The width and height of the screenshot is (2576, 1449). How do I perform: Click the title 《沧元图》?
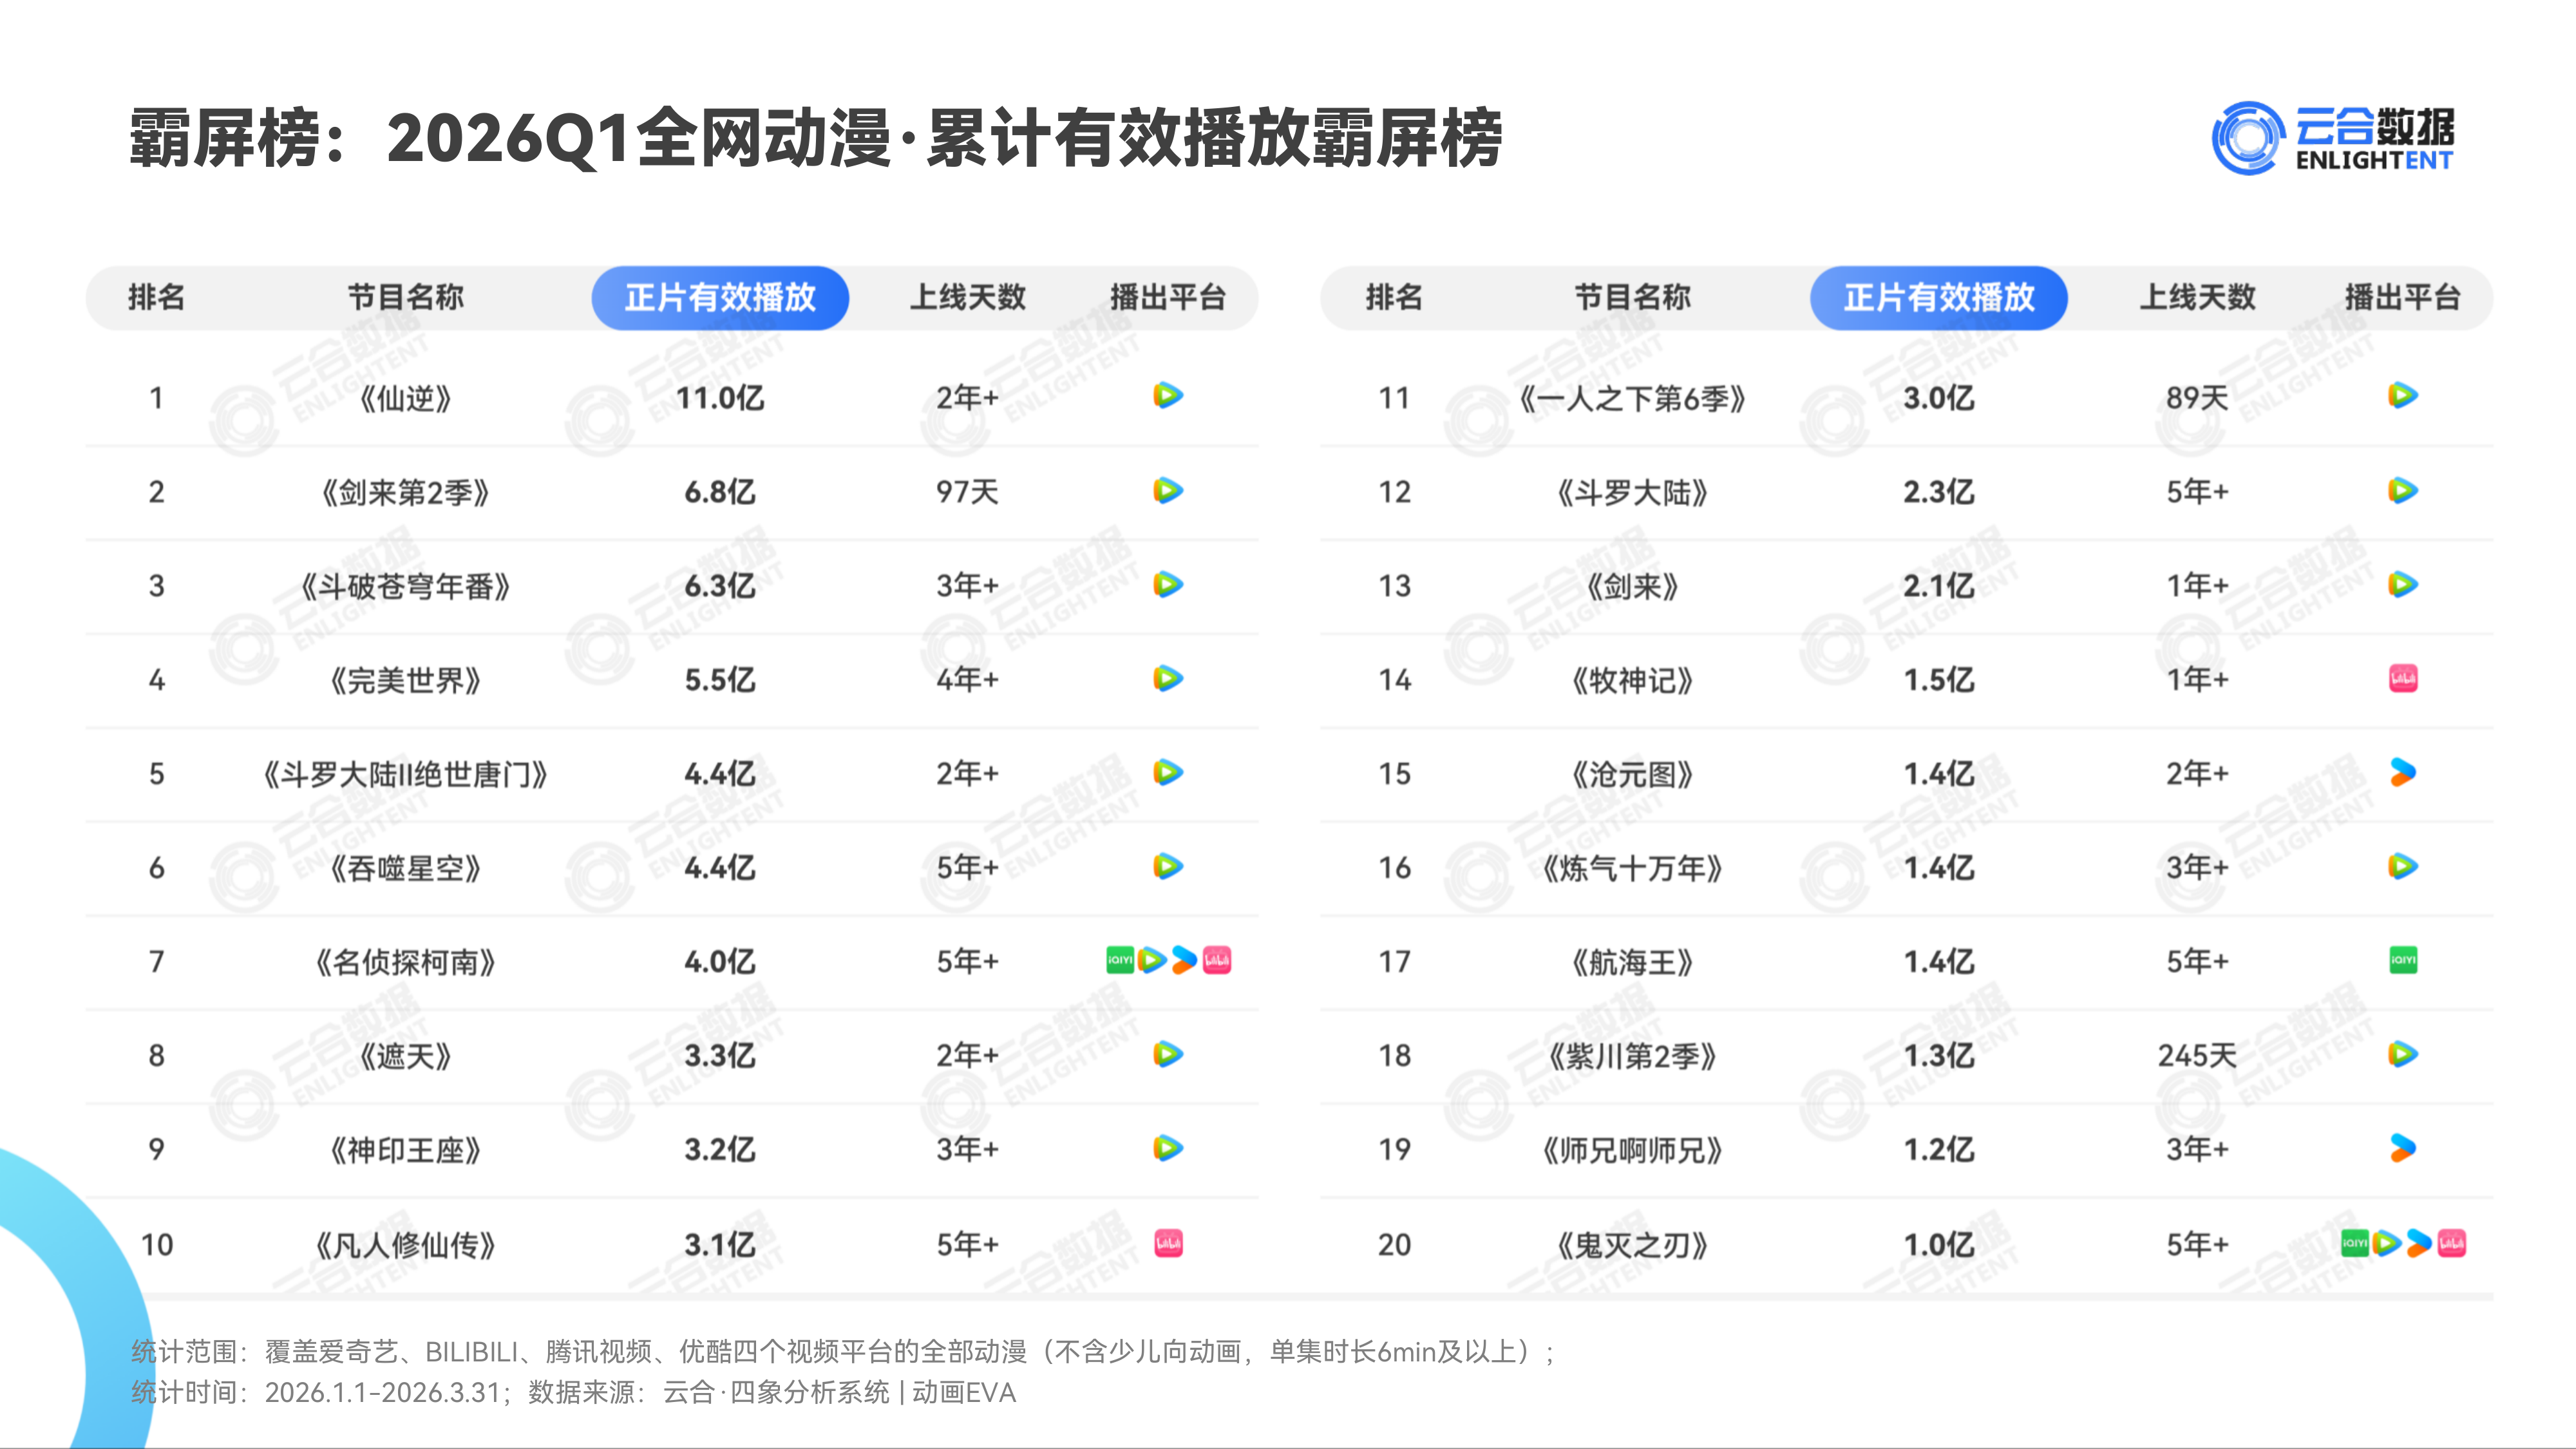click(1632, 774)
